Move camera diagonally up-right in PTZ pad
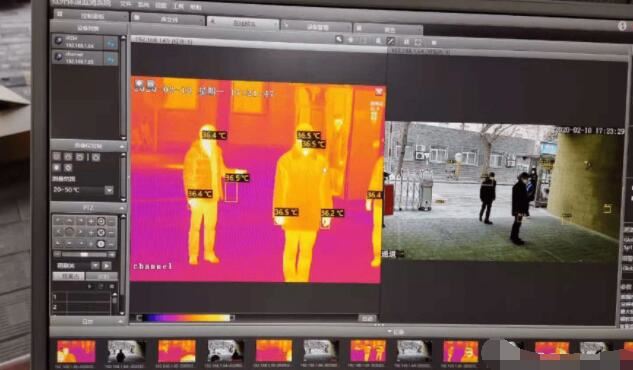The width and height of the screenshot is (633, 370). (x=80, y=221)
